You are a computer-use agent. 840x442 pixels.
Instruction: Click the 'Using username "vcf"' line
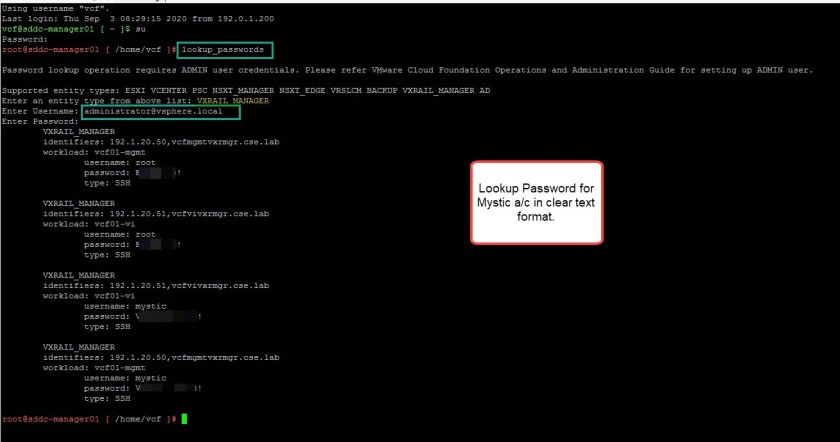(x=56, y=9)
